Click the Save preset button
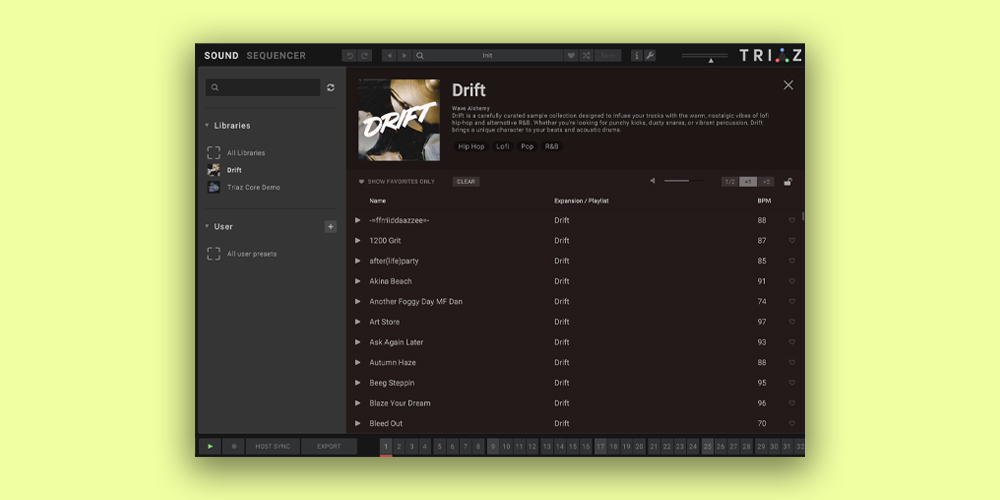This screenshot has height=500, width=1000. point(608,55)
